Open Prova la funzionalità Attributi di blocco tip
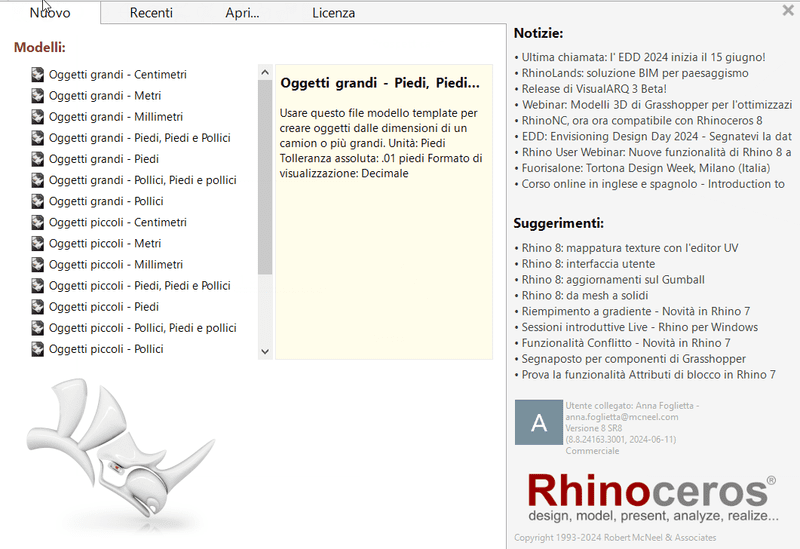The height and width of the screenshot is (549, 800). [648, 375]
